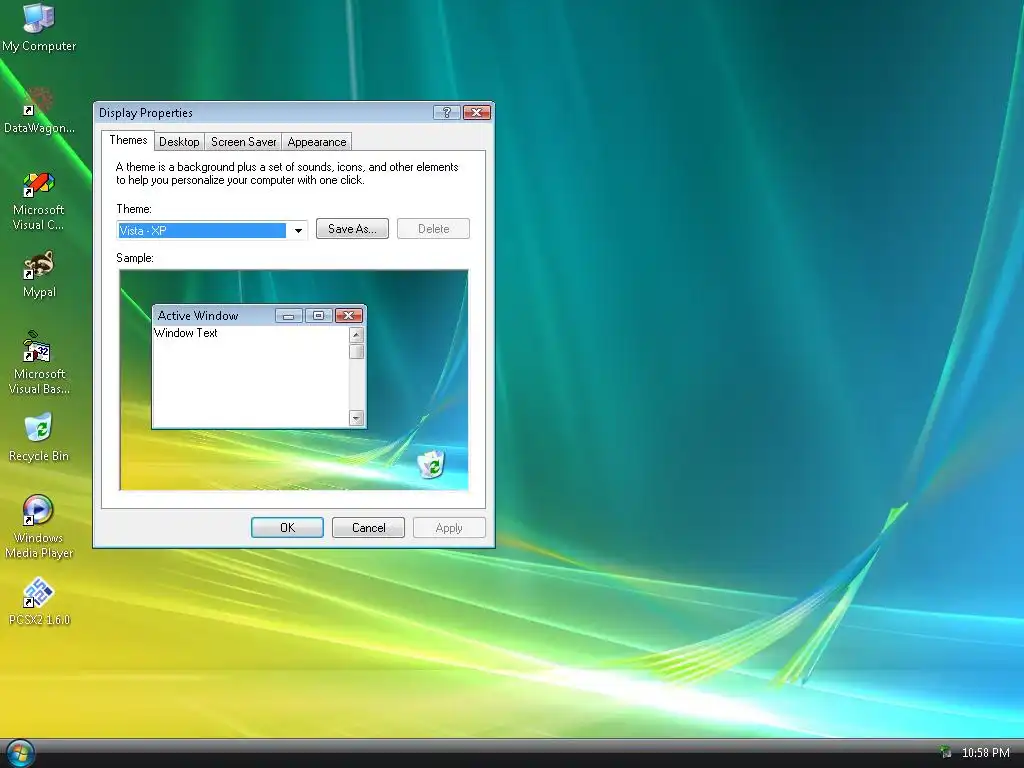Select the Microsoft Visual Basic shortcut icon

point(39,363)
